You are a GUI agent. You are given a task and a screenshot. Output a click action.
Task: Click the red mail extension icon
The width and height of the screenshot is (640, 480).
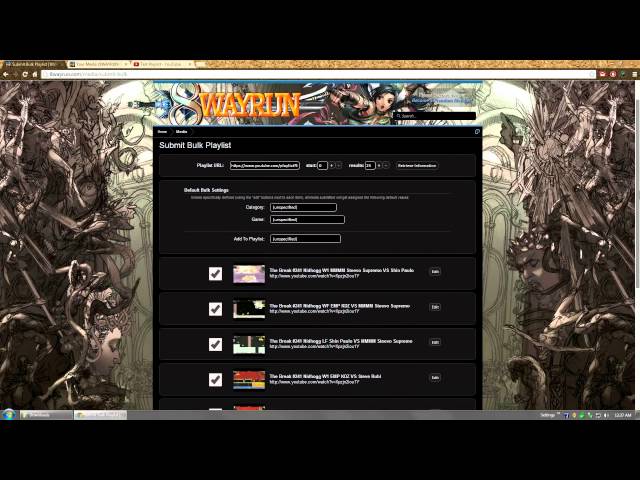[x=602, y=74]
